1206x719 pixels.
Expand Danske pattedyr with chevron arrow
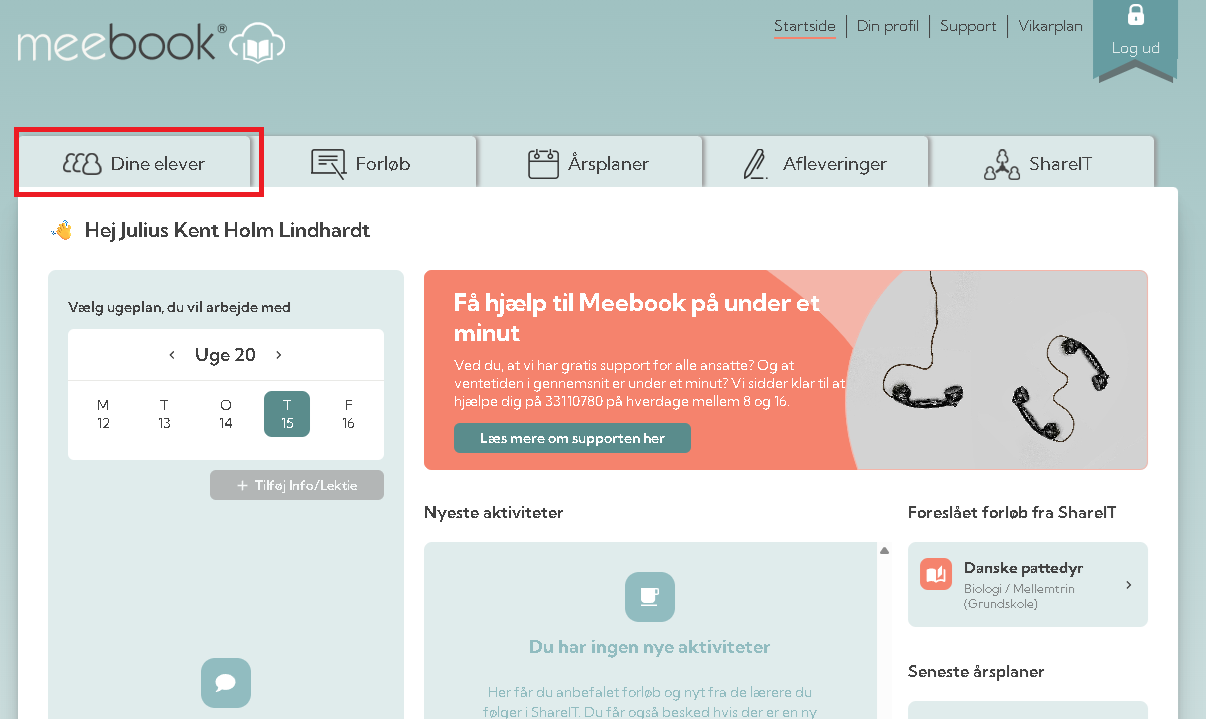tap(1129, 585)
